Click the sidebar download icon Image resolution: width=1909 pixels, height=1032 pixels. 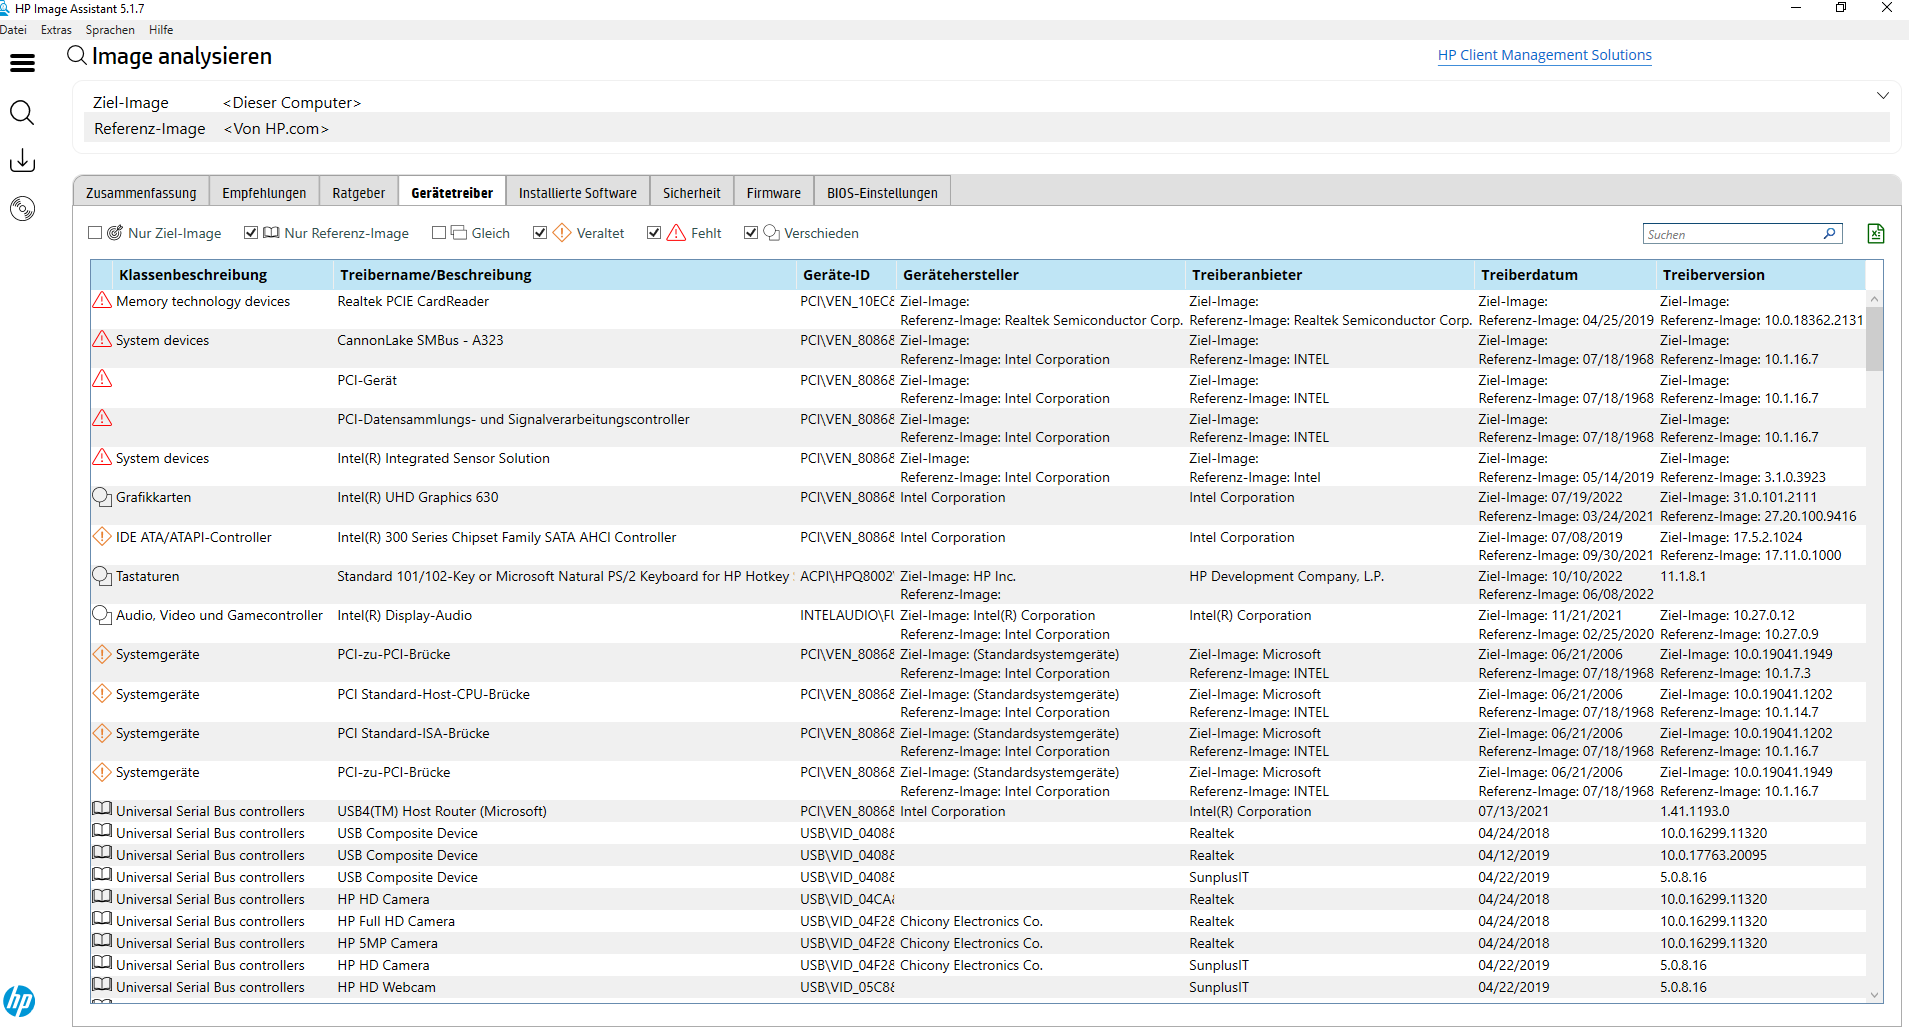(x=22, y=160)
